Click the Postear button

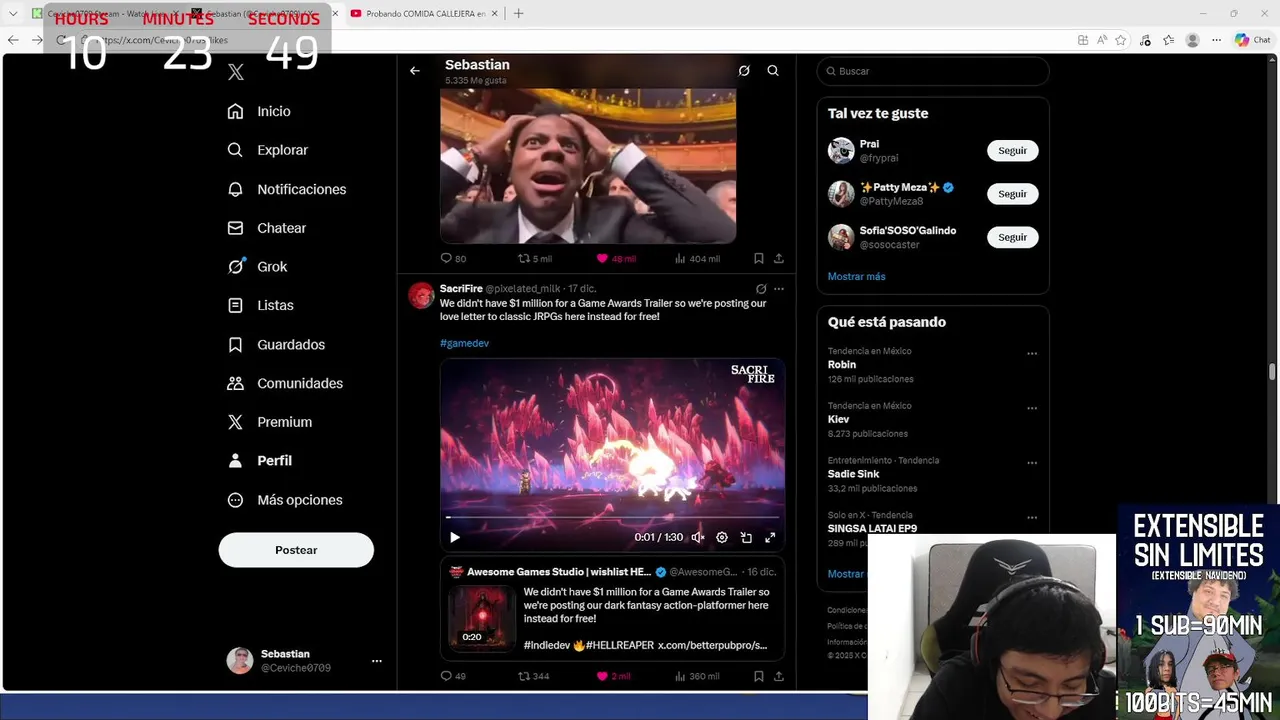(x=296, y=550)
